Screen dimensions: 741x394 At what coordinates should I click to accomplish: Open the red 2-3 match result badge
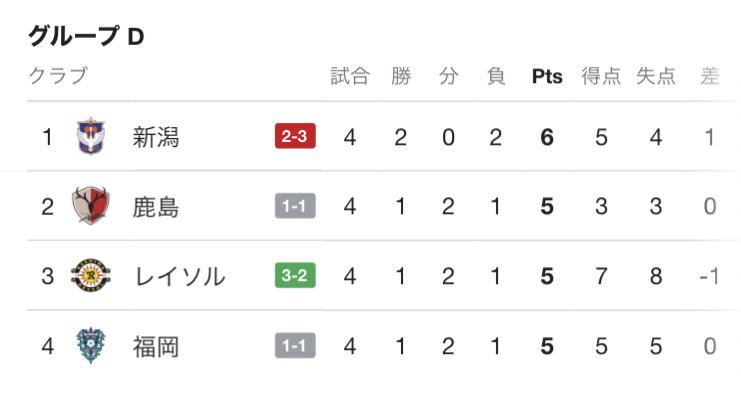point(295,136)
